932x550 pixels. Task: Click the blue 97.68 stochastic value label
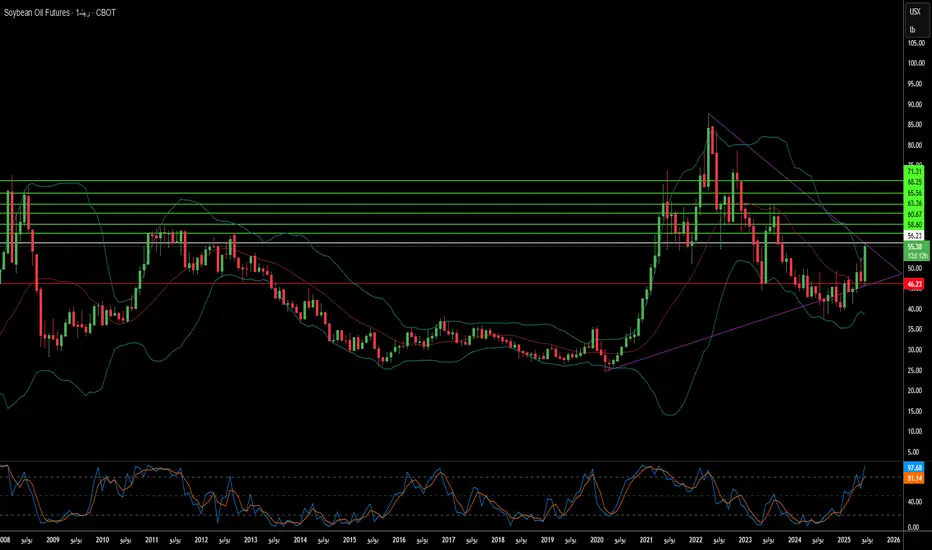point(914,468)
